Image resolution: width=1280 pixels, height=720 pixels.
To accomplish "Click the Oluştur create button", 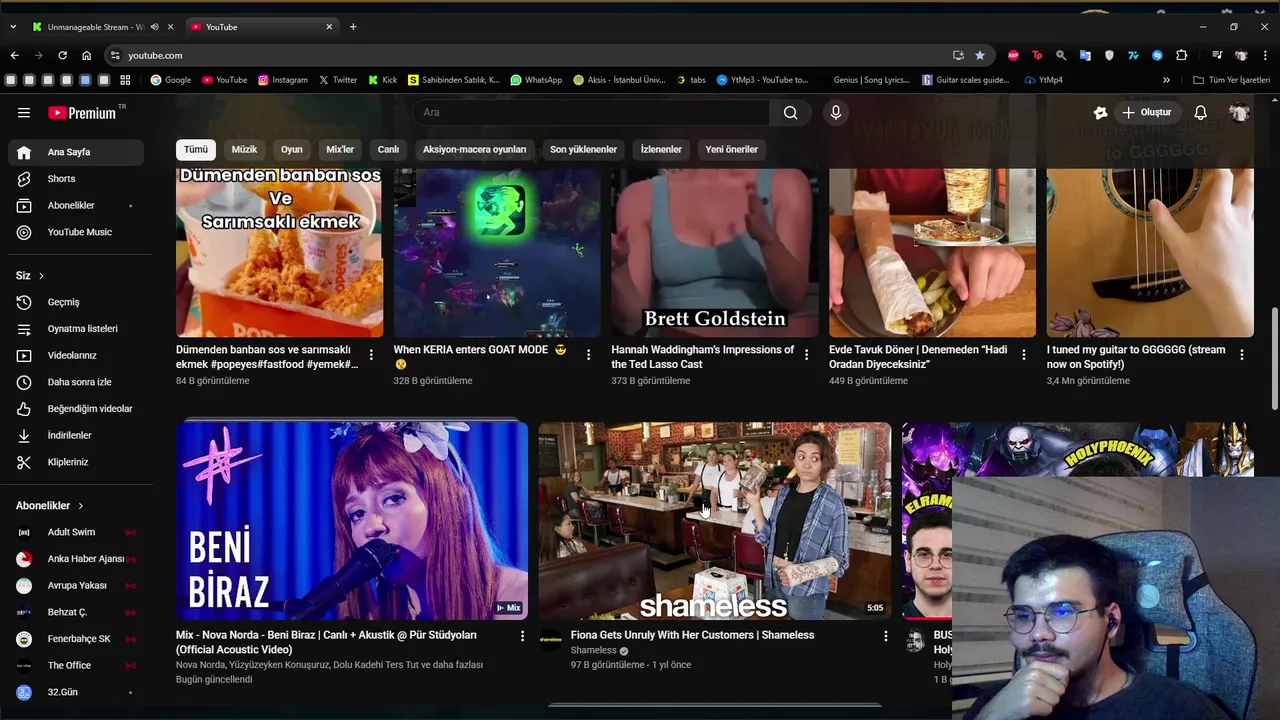I will click(1146, 112).
